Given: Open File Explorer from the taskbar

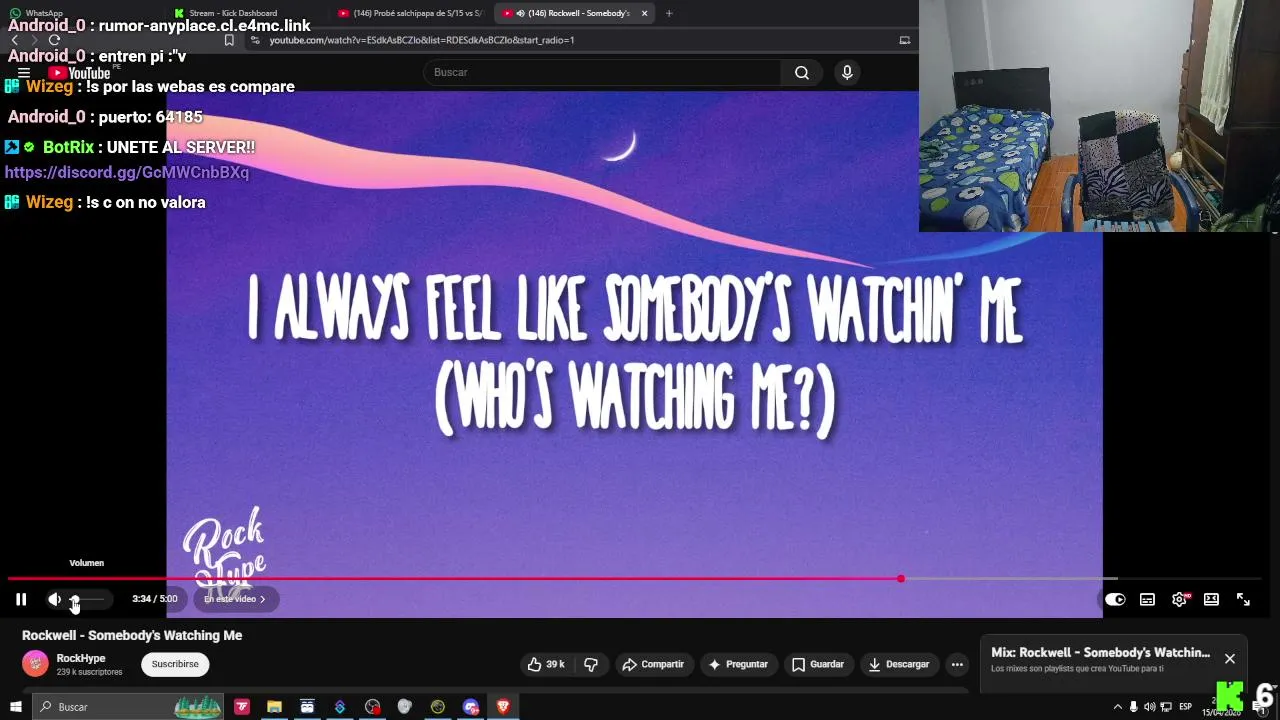Looking at the screenshot, I should (274, 707).
